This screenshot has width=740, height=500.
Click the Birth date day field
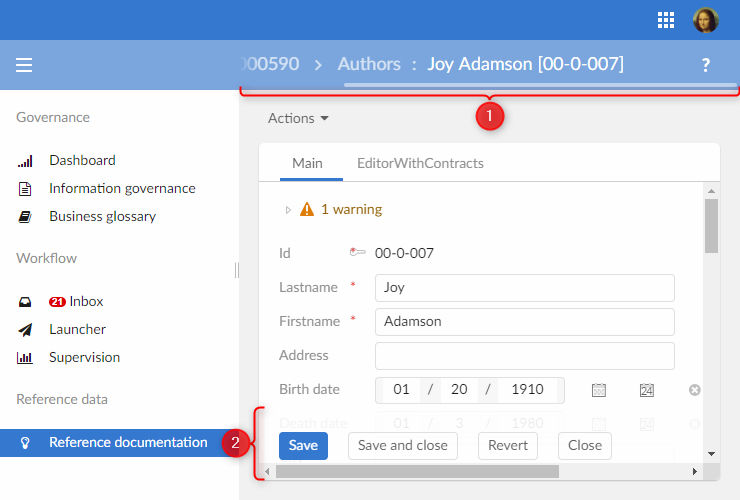click(459, 390)
